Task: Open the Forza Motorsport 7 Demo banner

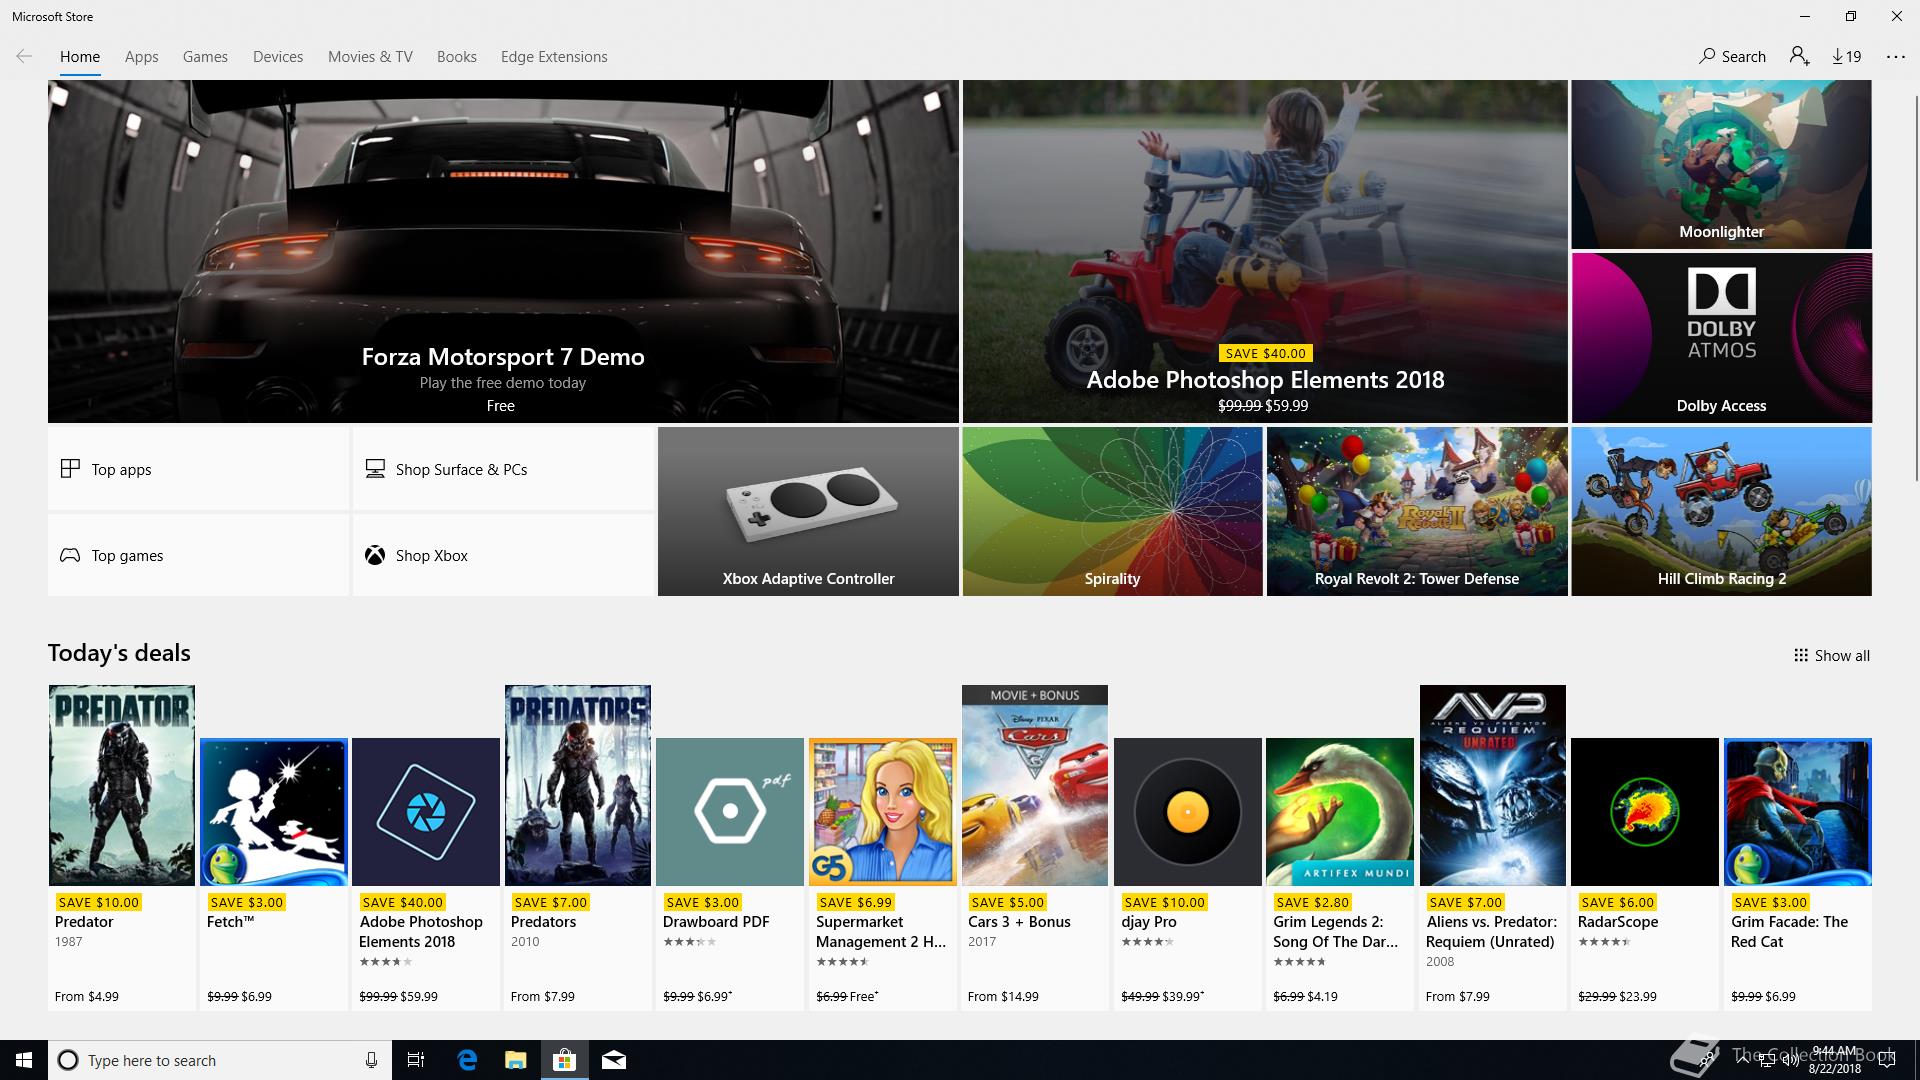Action: click(x=503, y=251)
